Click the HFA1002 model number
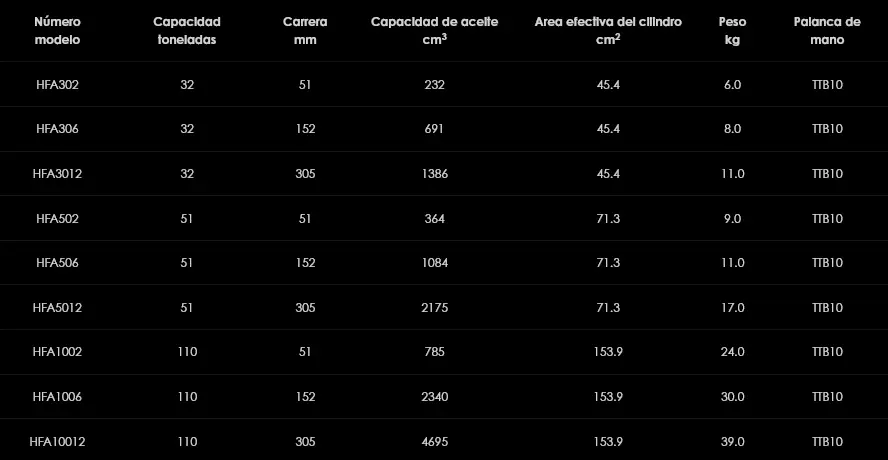This screenshot has width=888, height=460. click(x=57, y=352)
